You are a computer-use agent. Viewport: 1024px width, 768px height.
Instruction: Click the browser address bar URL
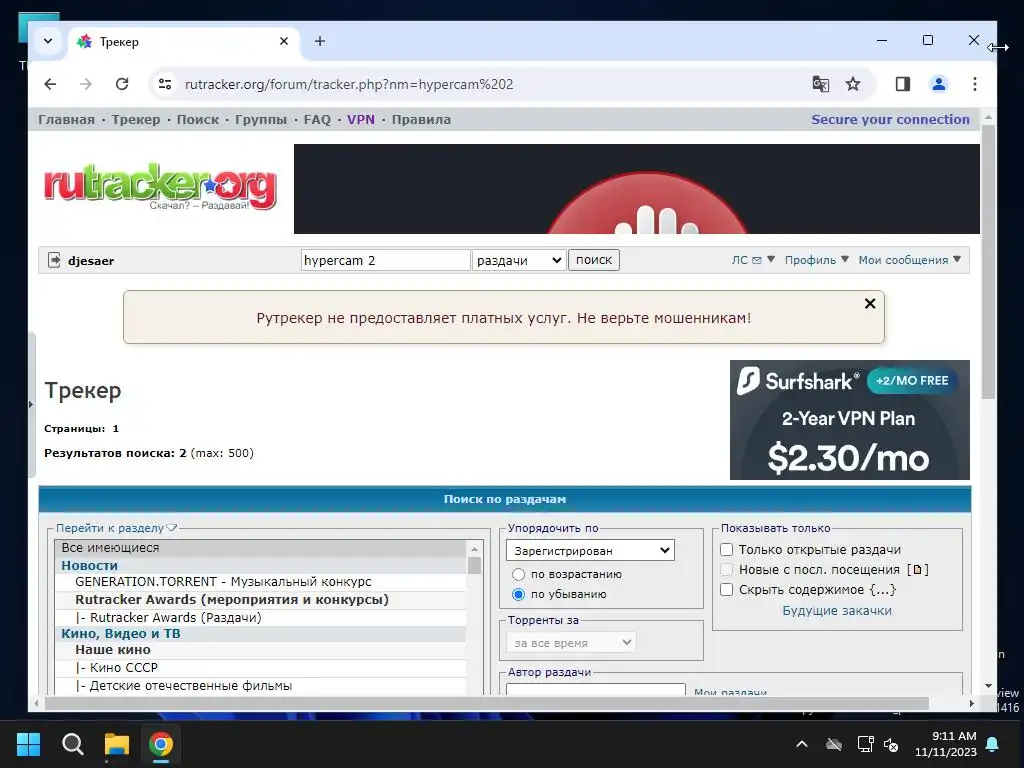pyautogui.click(x=349, y=84)
